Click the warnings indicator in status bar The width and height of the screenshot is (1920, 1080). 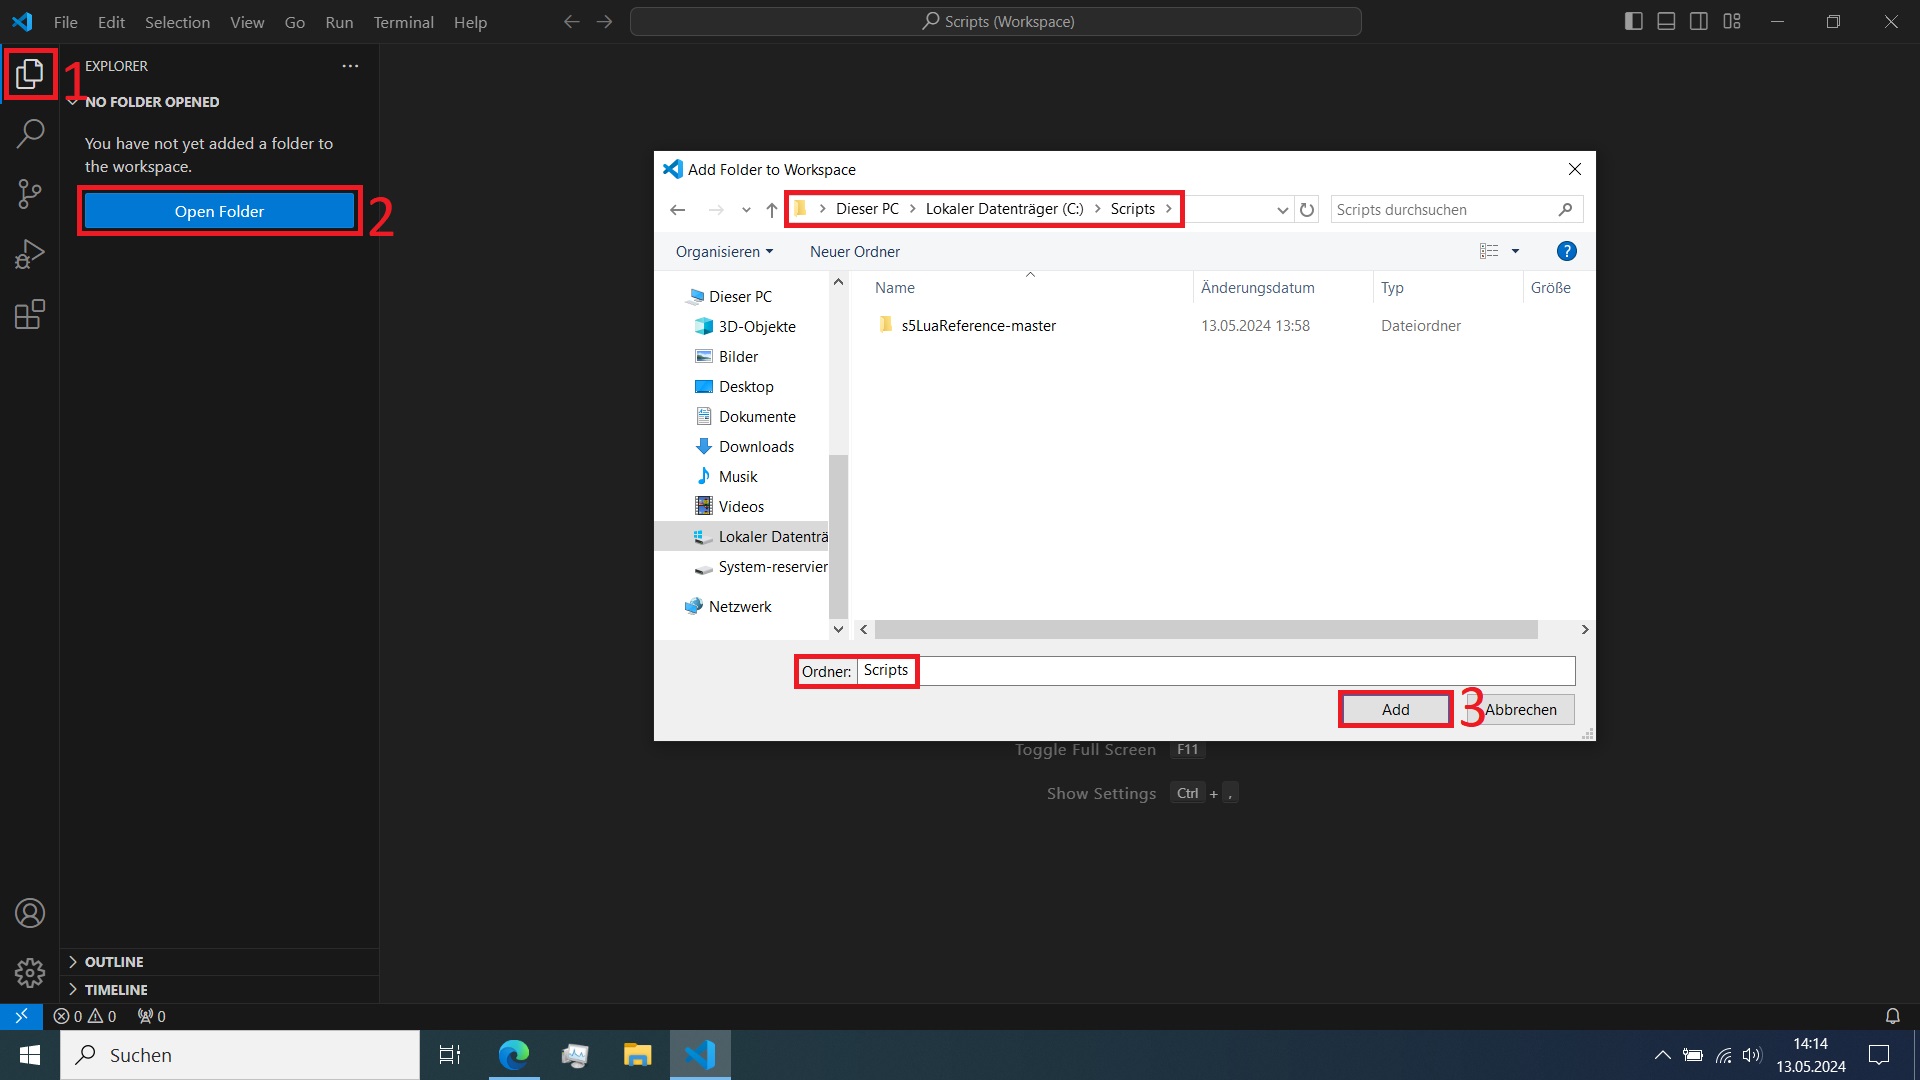[103, 1015]
